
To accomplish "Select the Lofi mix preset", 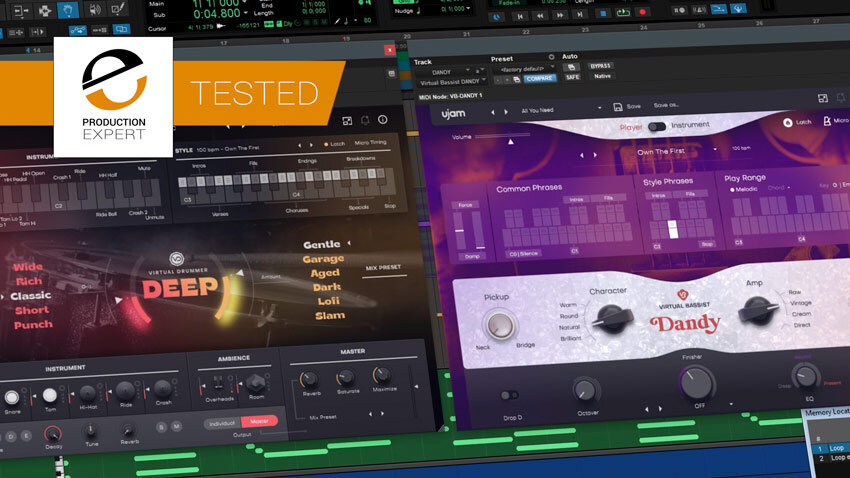I will 328,301.
